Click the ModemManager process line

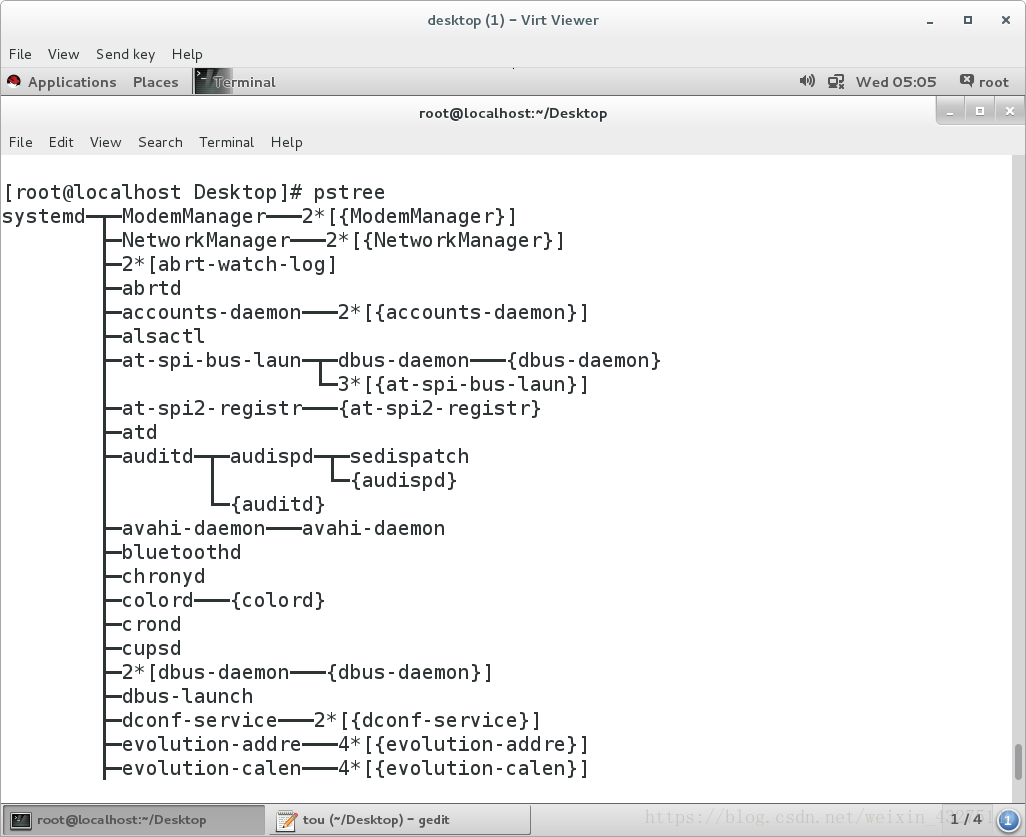coord(319,216)
